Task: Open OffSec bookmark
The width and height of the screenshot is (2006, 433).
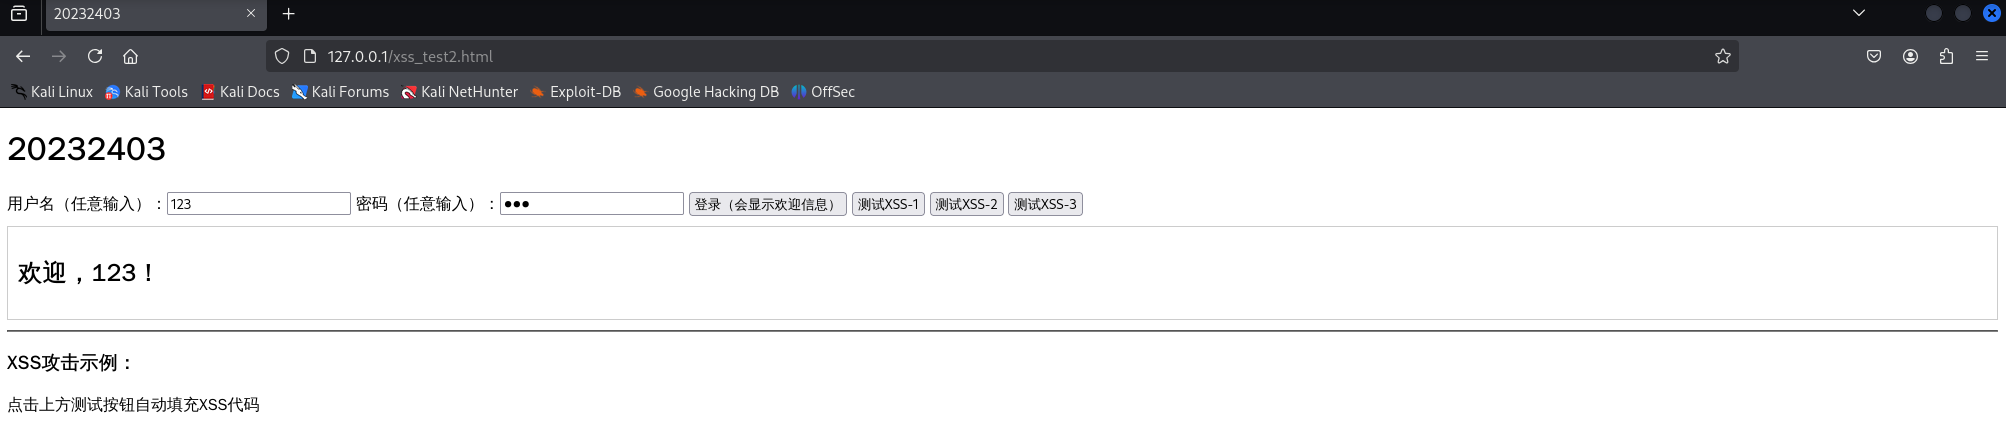Action: click(x=823, y=91)
